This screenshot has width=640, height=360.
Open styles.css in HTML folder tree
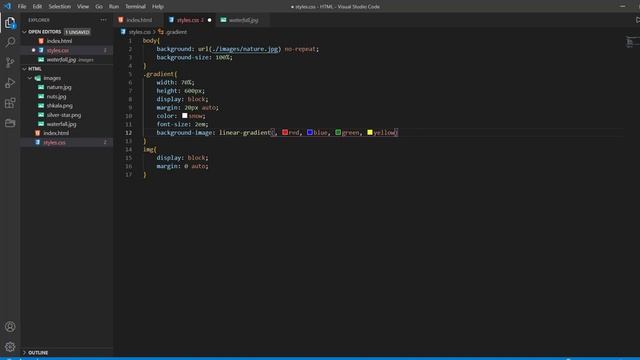54,142
